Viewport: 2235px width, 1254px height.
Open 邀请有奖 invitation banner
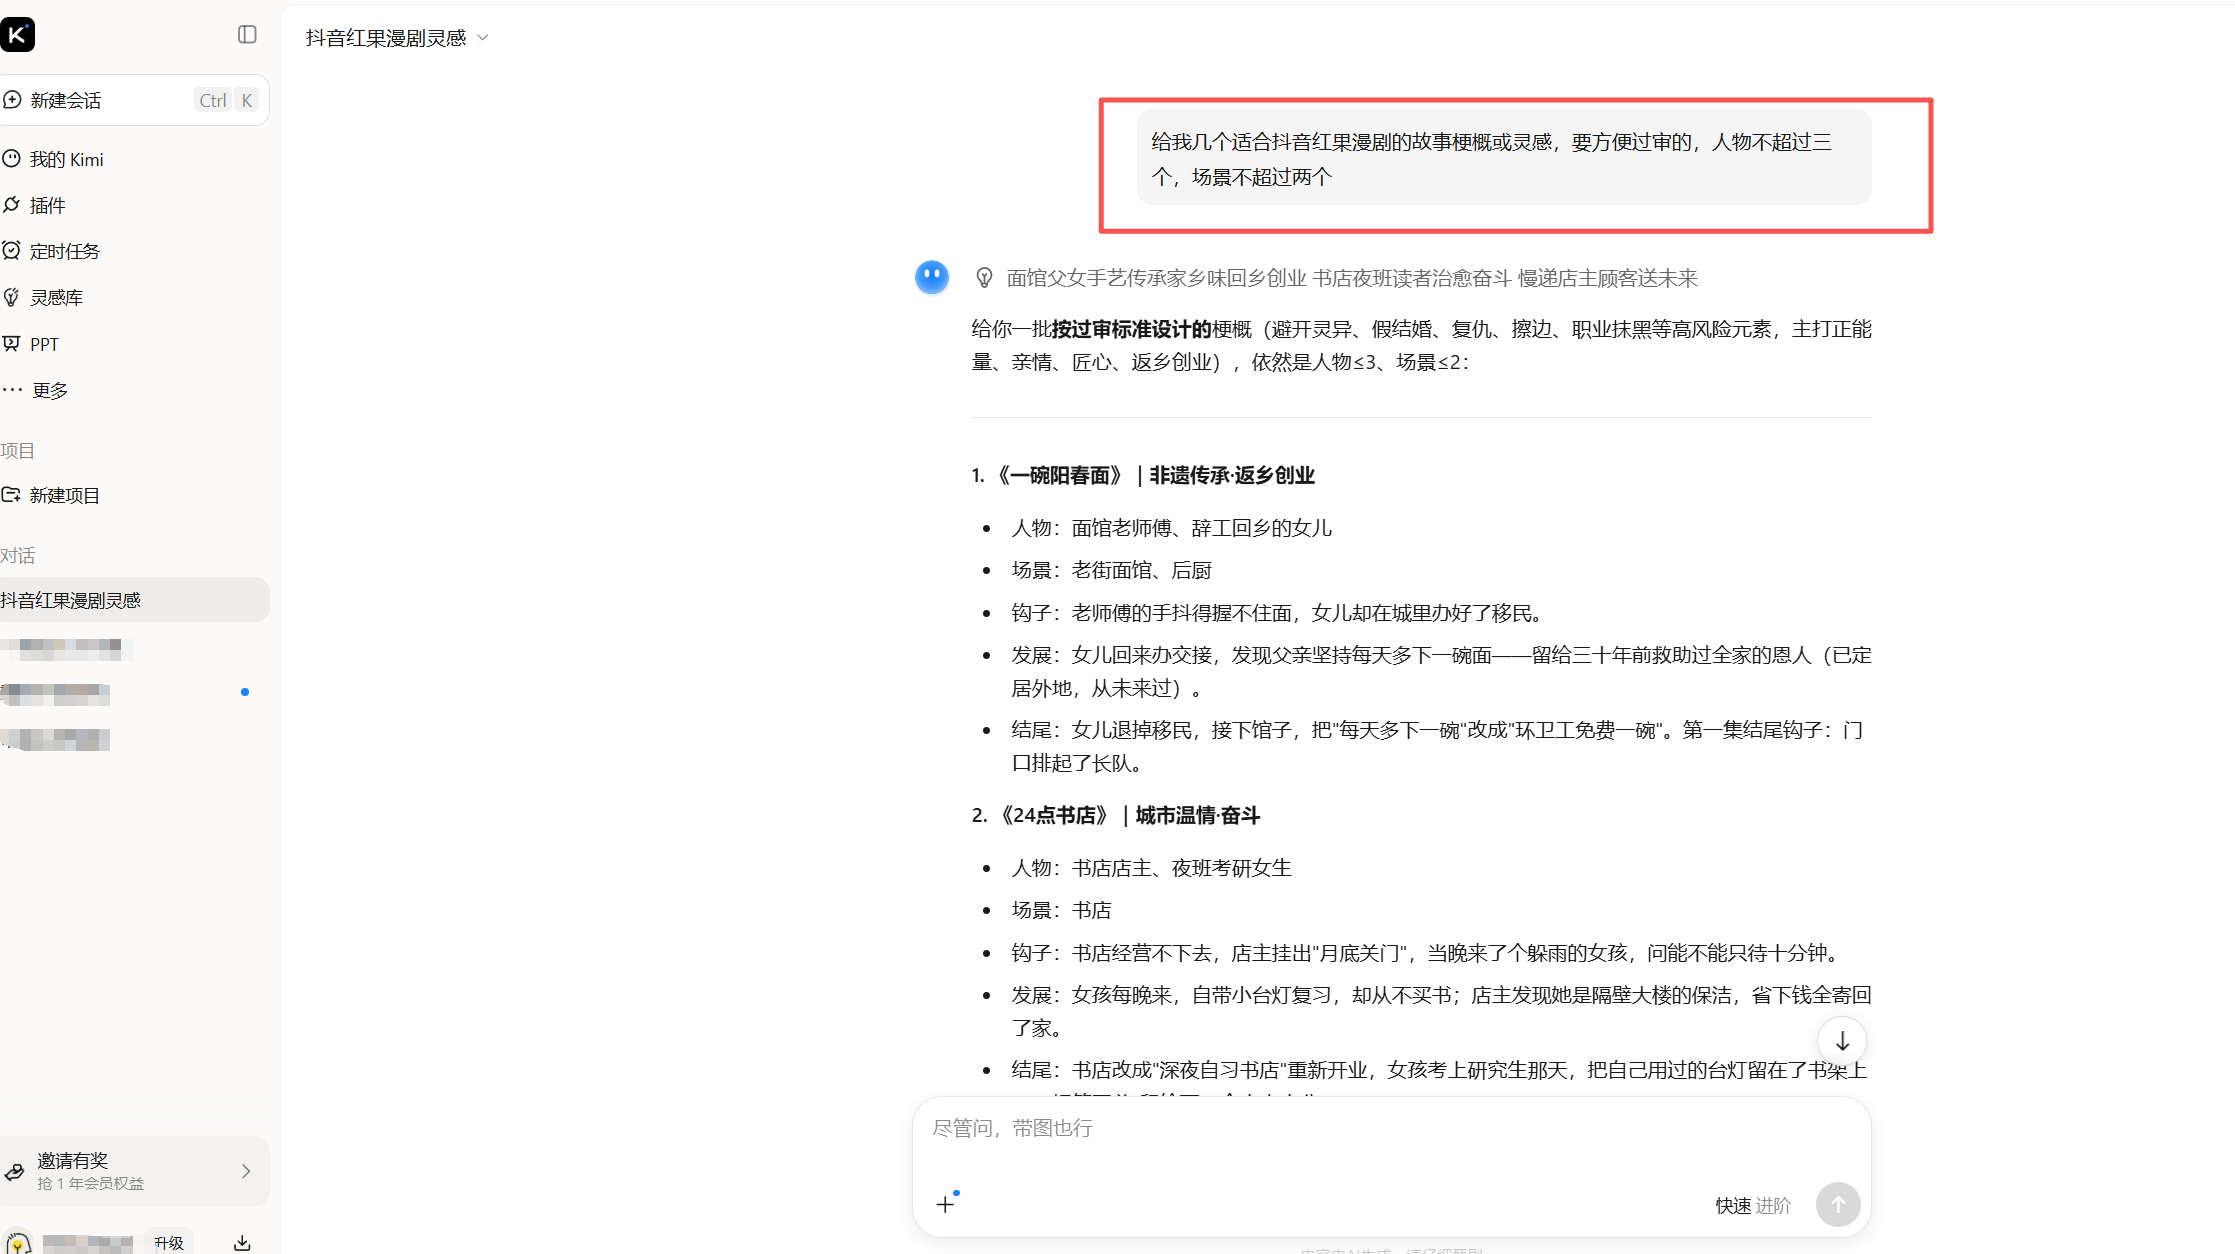[x=134, y=1171]
